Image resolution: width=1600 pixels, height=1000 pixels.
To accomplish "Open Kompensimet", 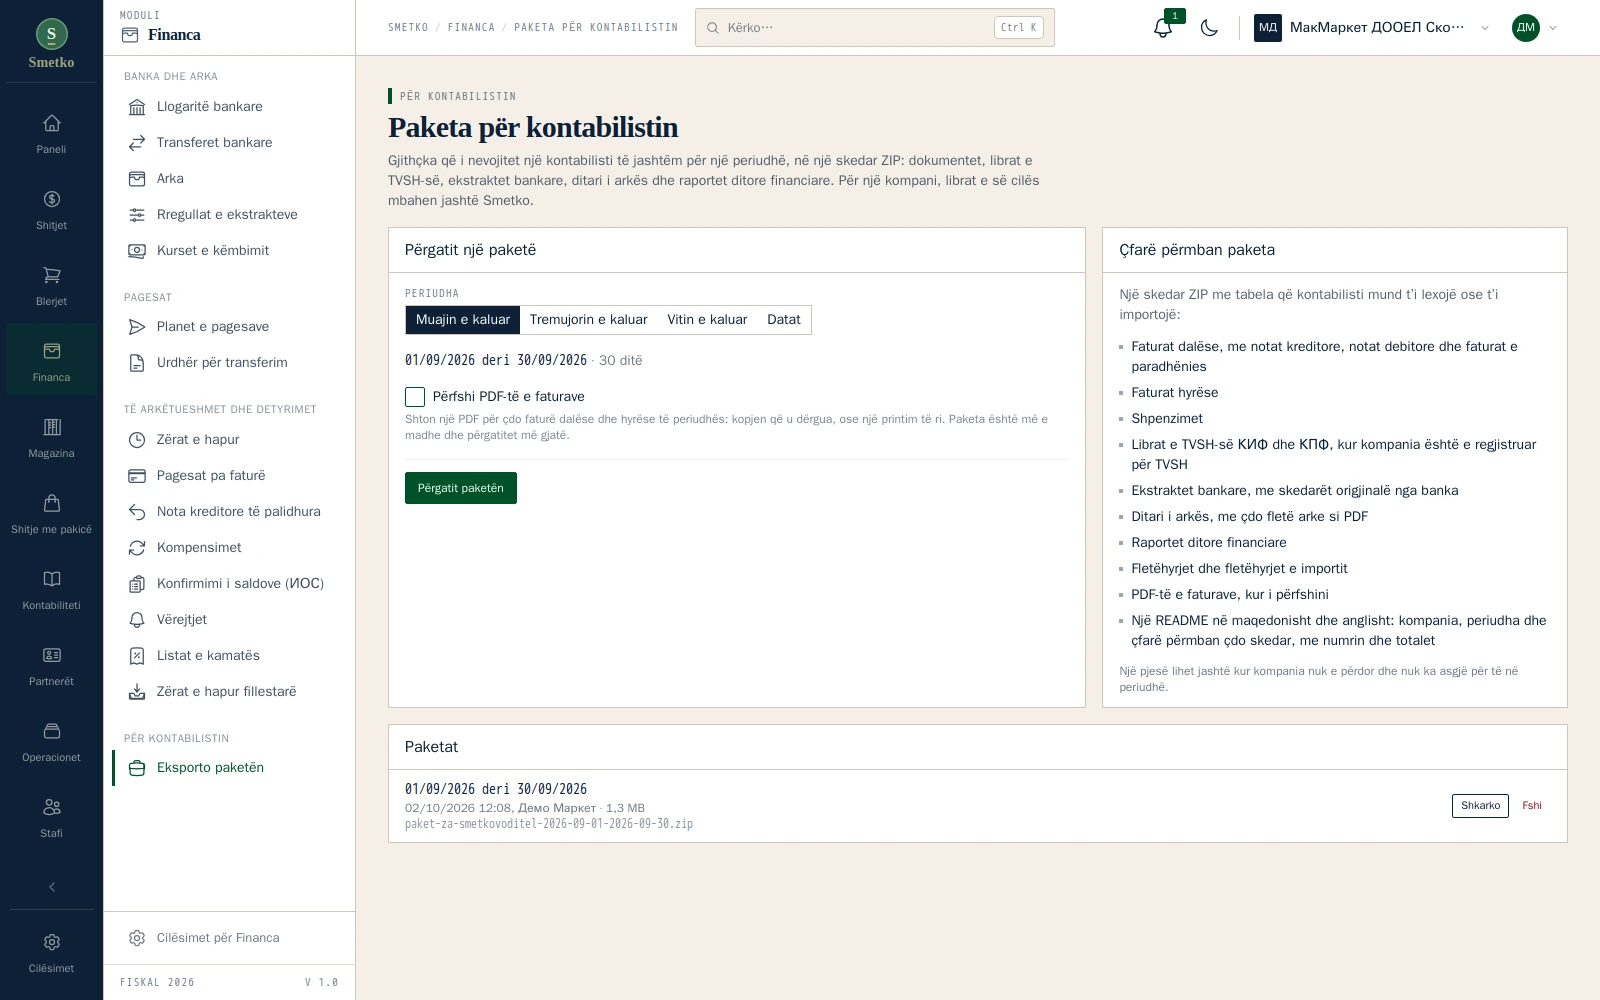I will (229, 548).
